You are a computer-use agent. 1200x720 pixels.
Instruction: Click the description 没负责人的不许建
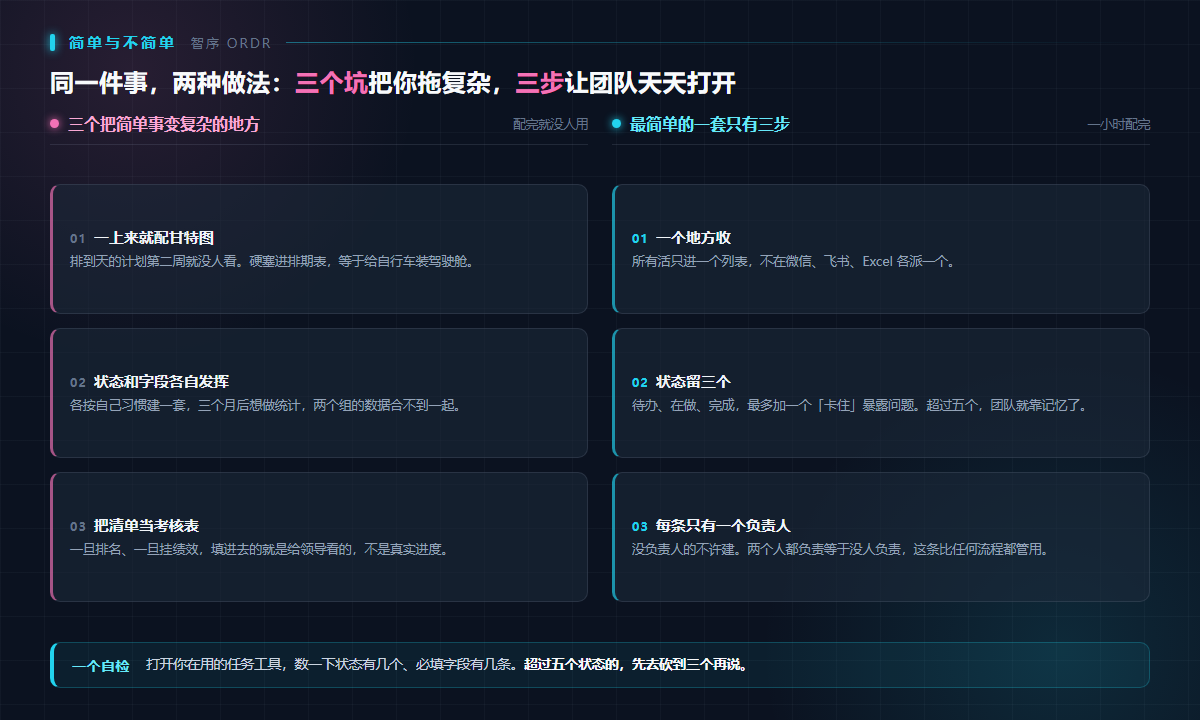tap(840, 549)
